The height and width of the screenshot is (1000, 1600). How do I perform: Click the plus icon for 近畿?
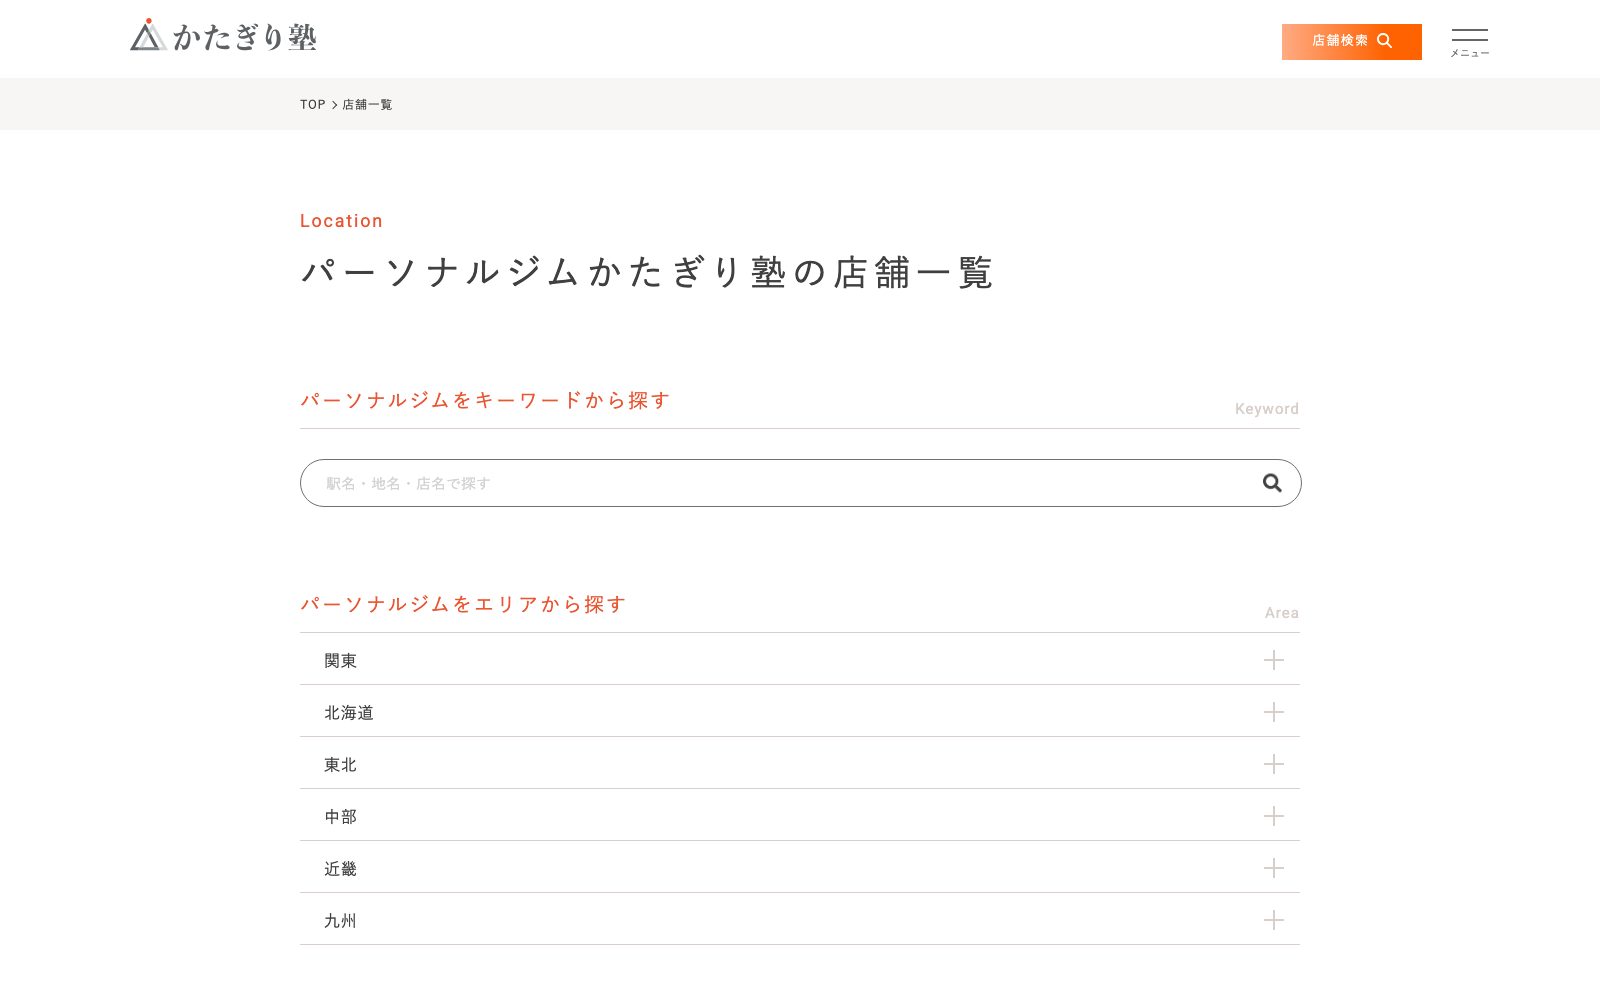(x=1273, y=868)
